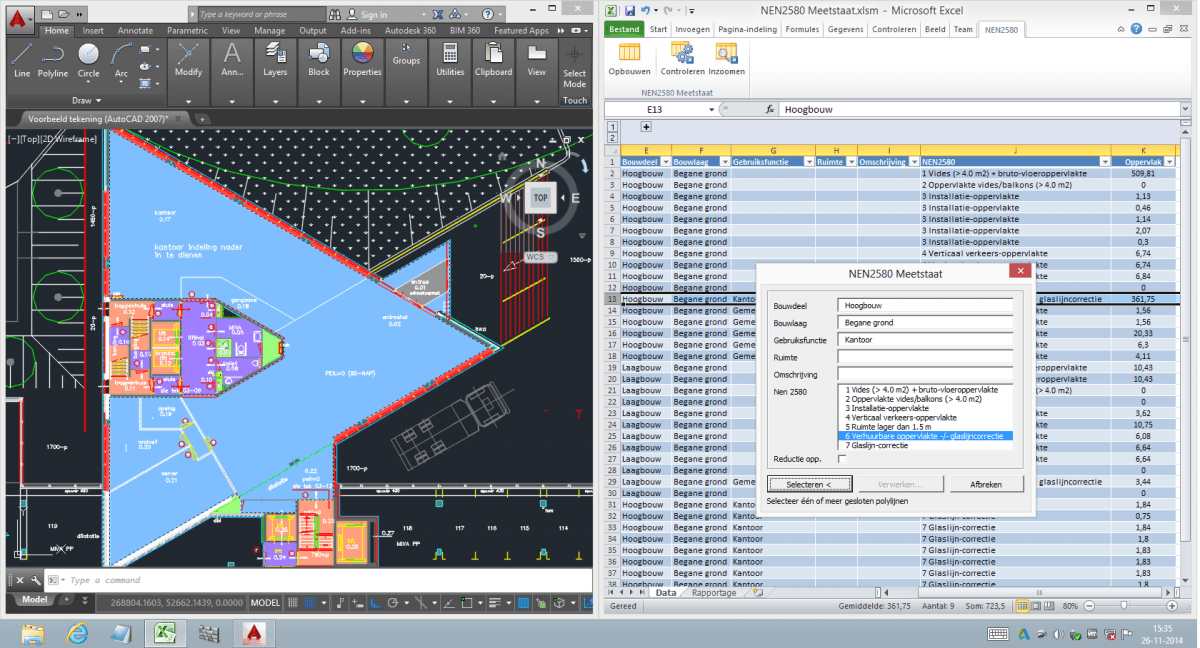Click the keyword search box in AutoCAD
This screenshot has height=648, width=1200.
[263, 15]
